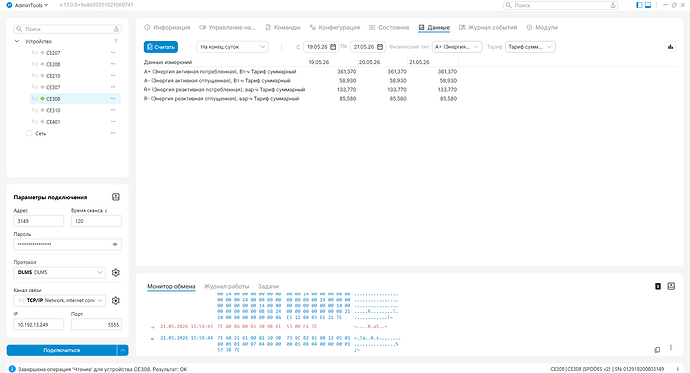The height and width of the screenshot is (373, 690).
Task: Switch to the Задачи tab
Action: (x=268, y=286)
